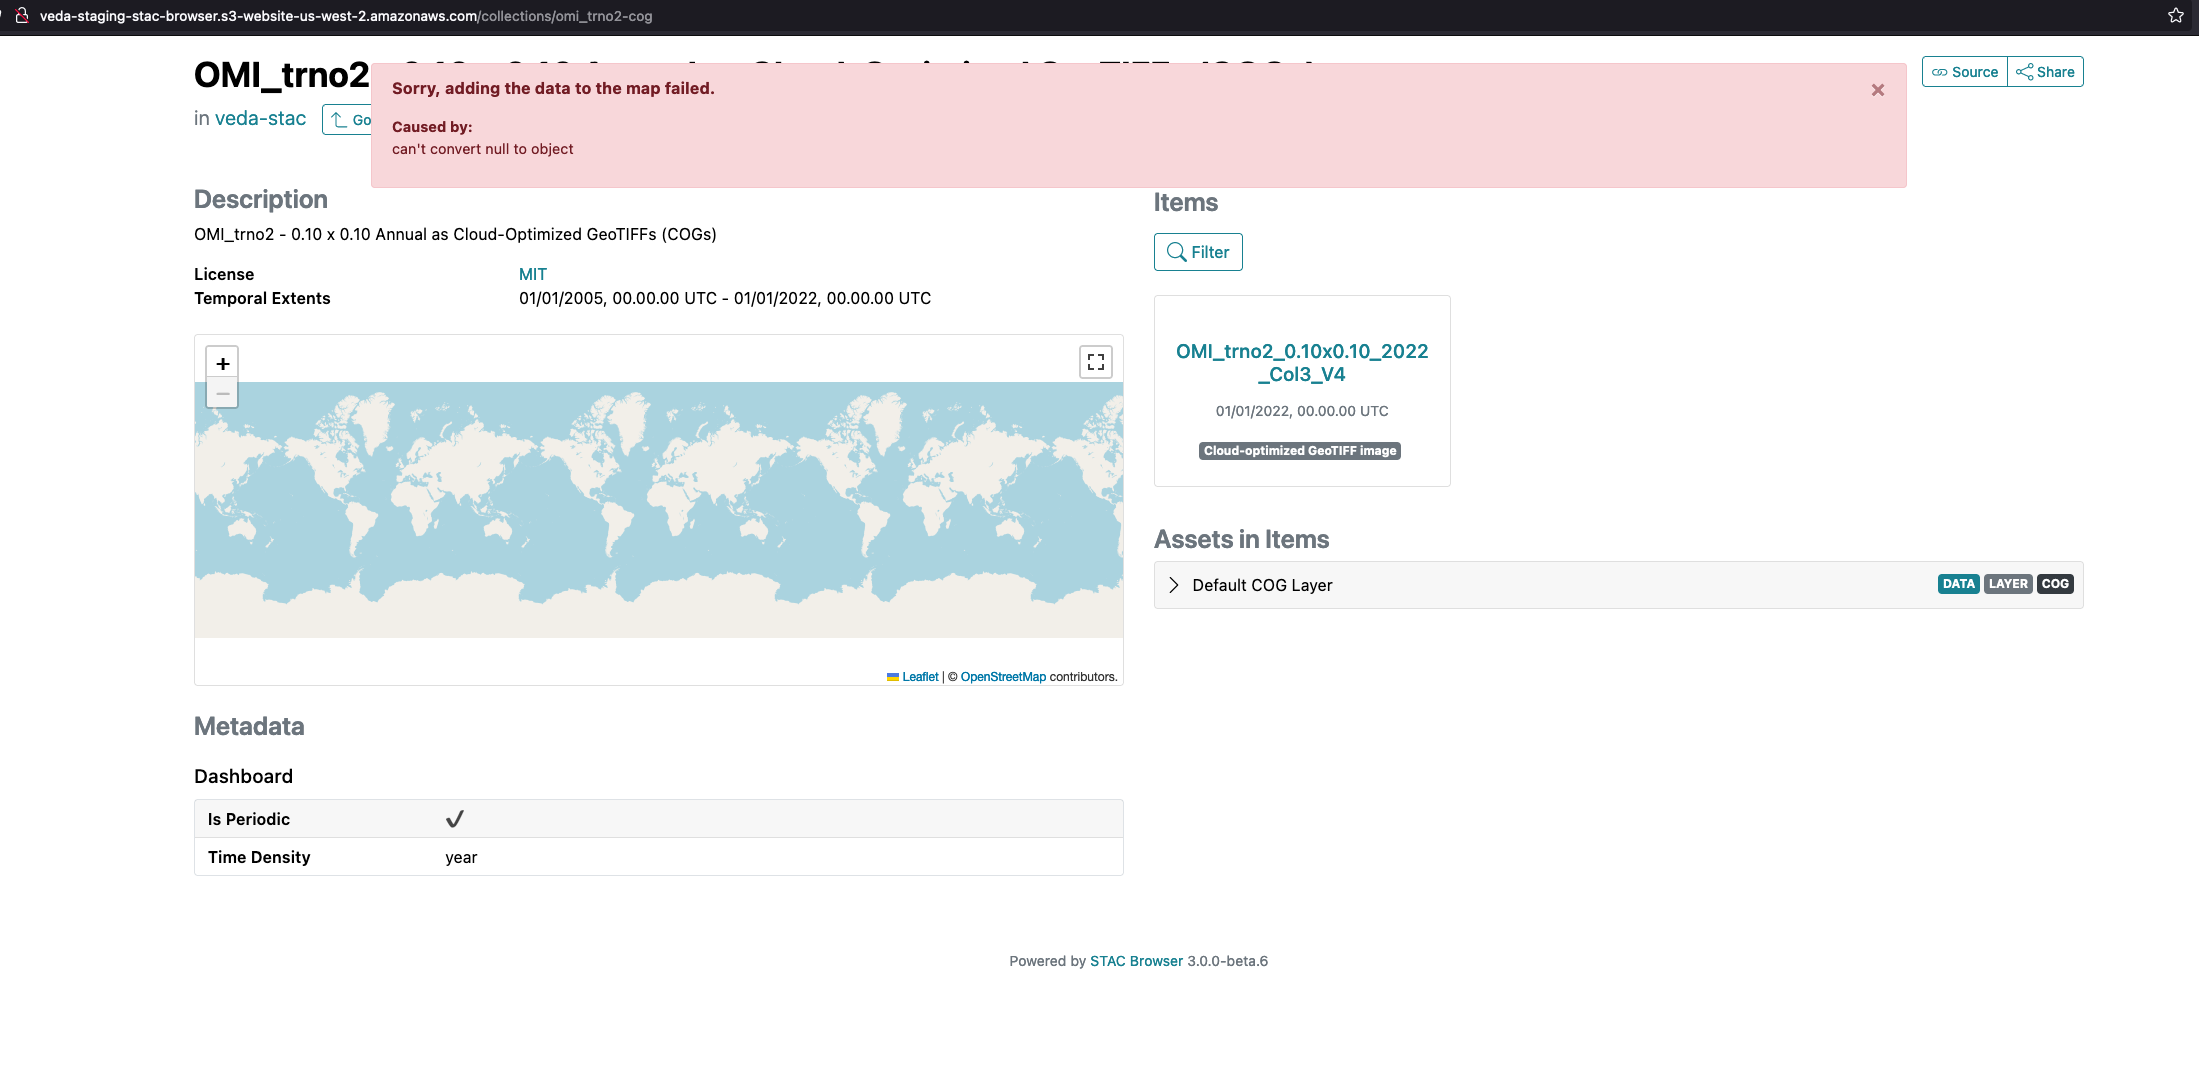Open fullscreen view of the map

(x=1094, y=361)
